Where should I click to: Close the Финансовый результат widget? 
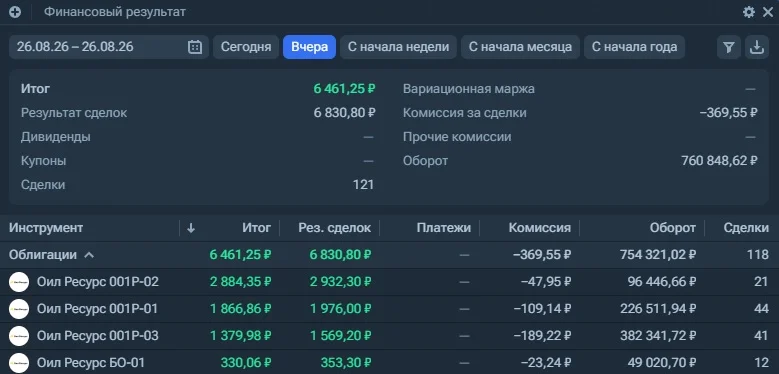pos(768,12)
